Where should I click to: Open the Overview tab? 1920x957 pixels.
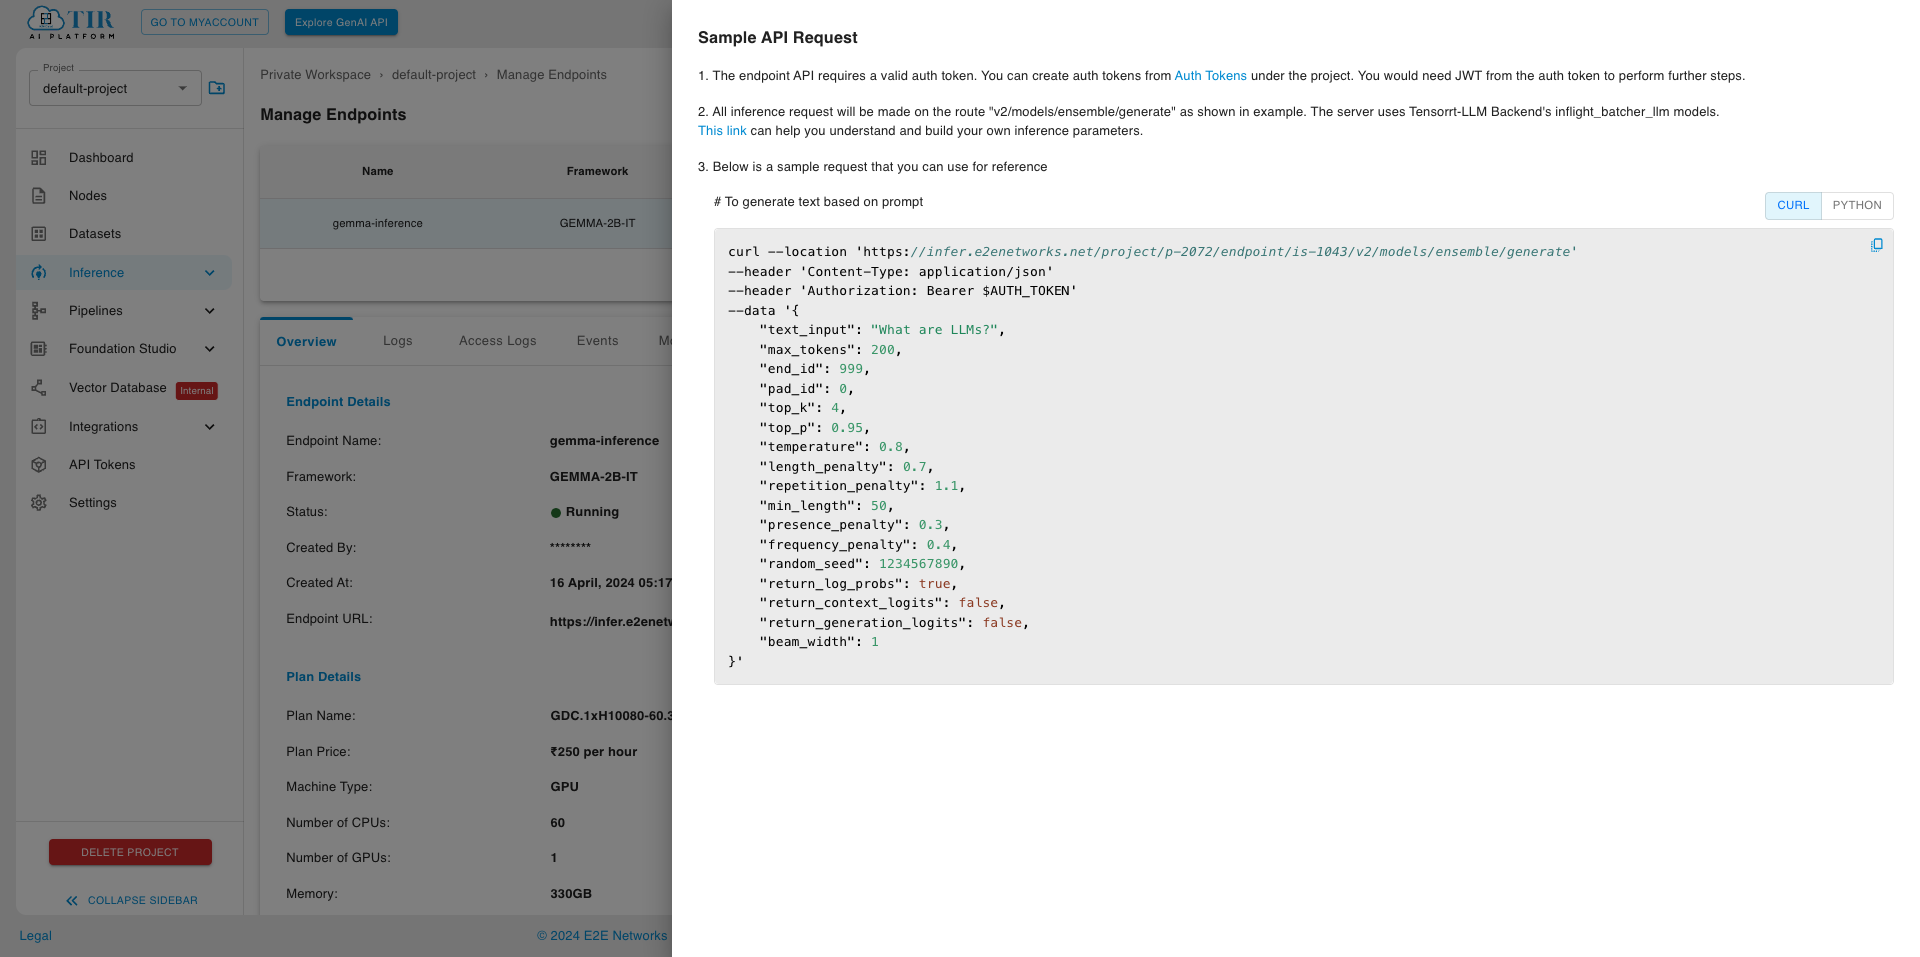click(x=306, y=342)
